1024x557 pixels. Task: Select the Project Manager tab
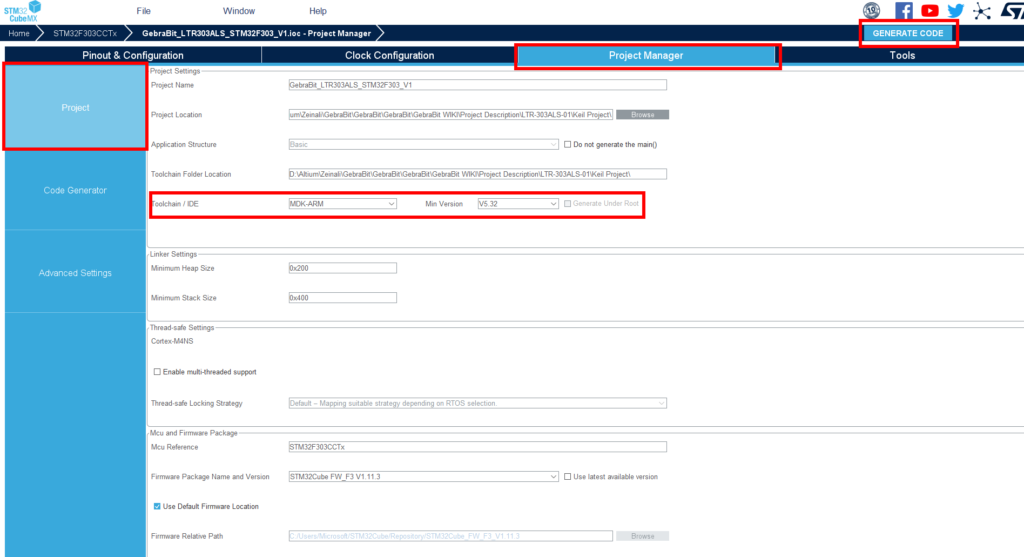coord(646,56)
